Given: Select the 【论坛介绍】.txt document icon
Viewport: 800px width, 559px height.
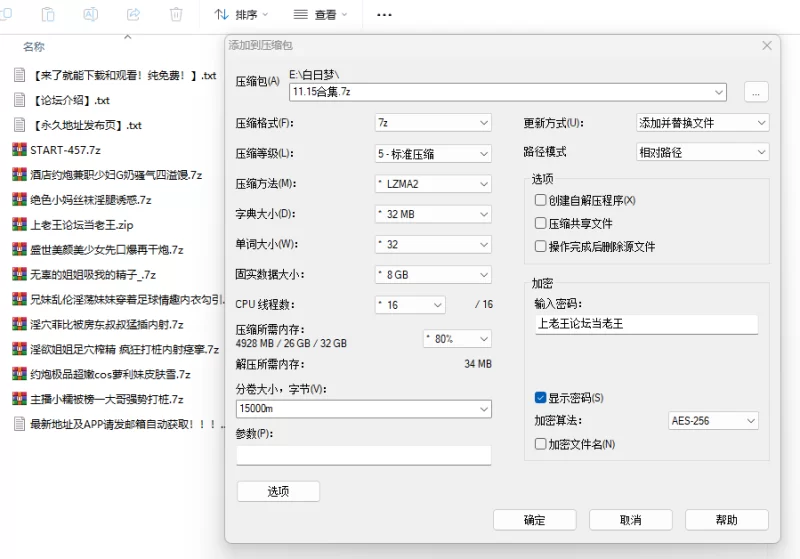Looking at the screenshot, I should click(19, 100).
